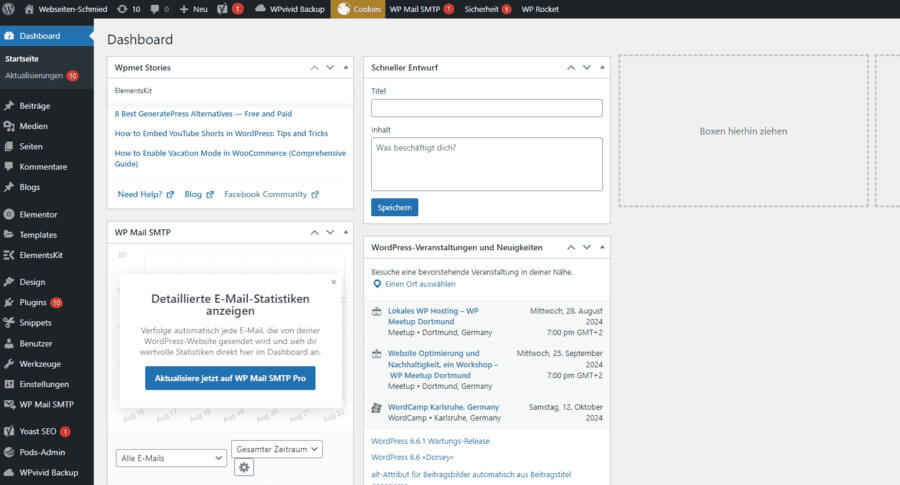The width and height of the screenshot is (900, 485).
Task: Open Facebook Community link
Action: coord(271,195)
